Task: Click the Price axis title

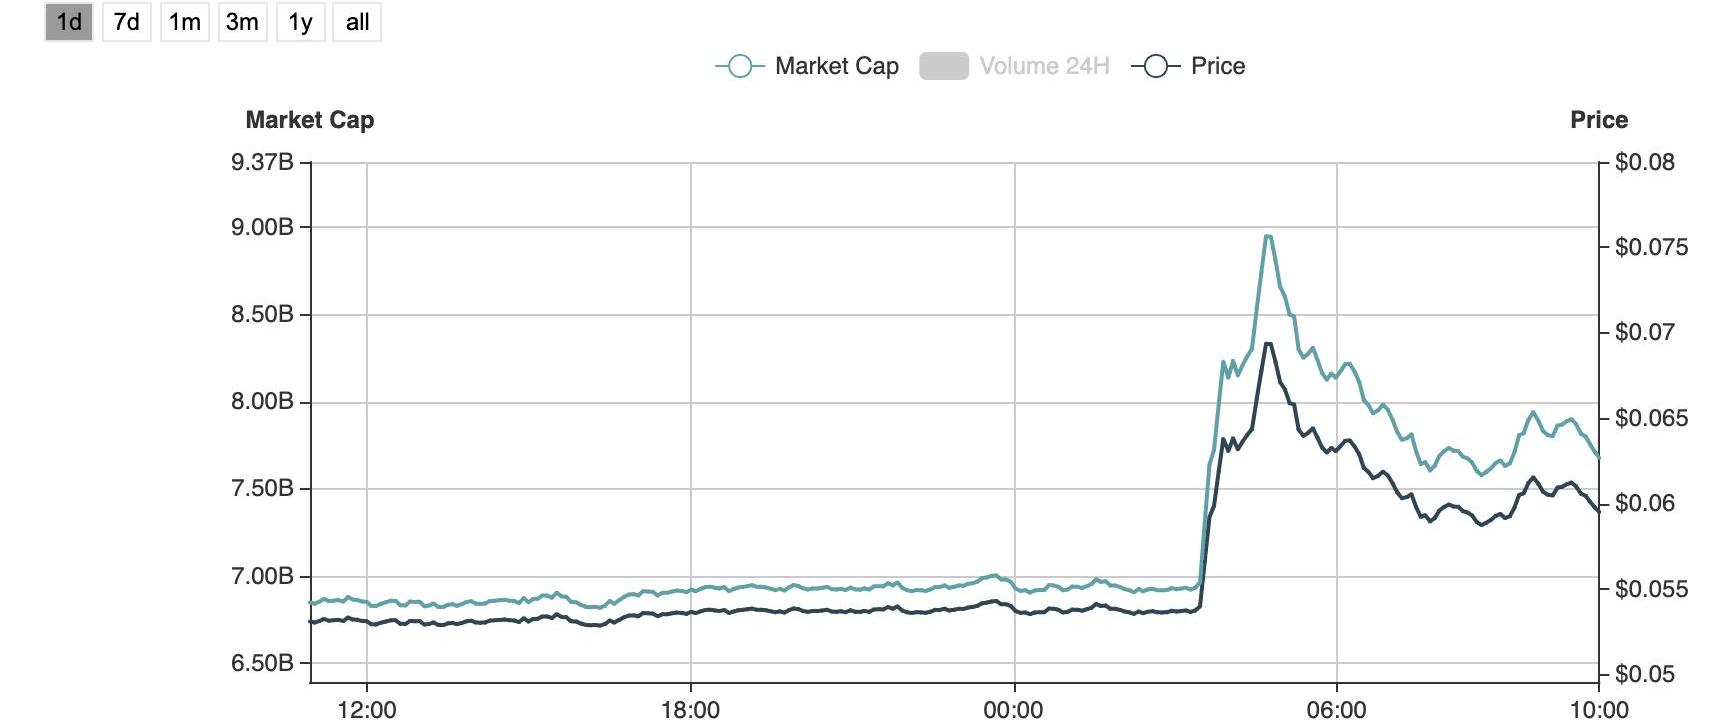Action: [x=1598, y=120]
